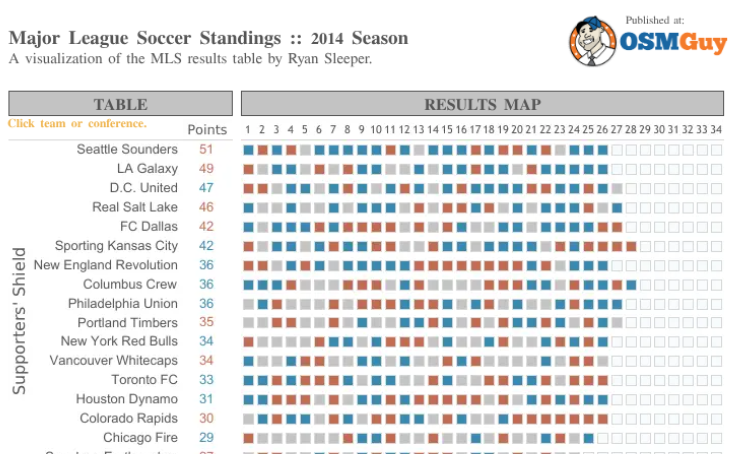The height and width of the screenshot is (454, 736).
Task: Select the LA Galaxy team name
Action: (147, 169)
